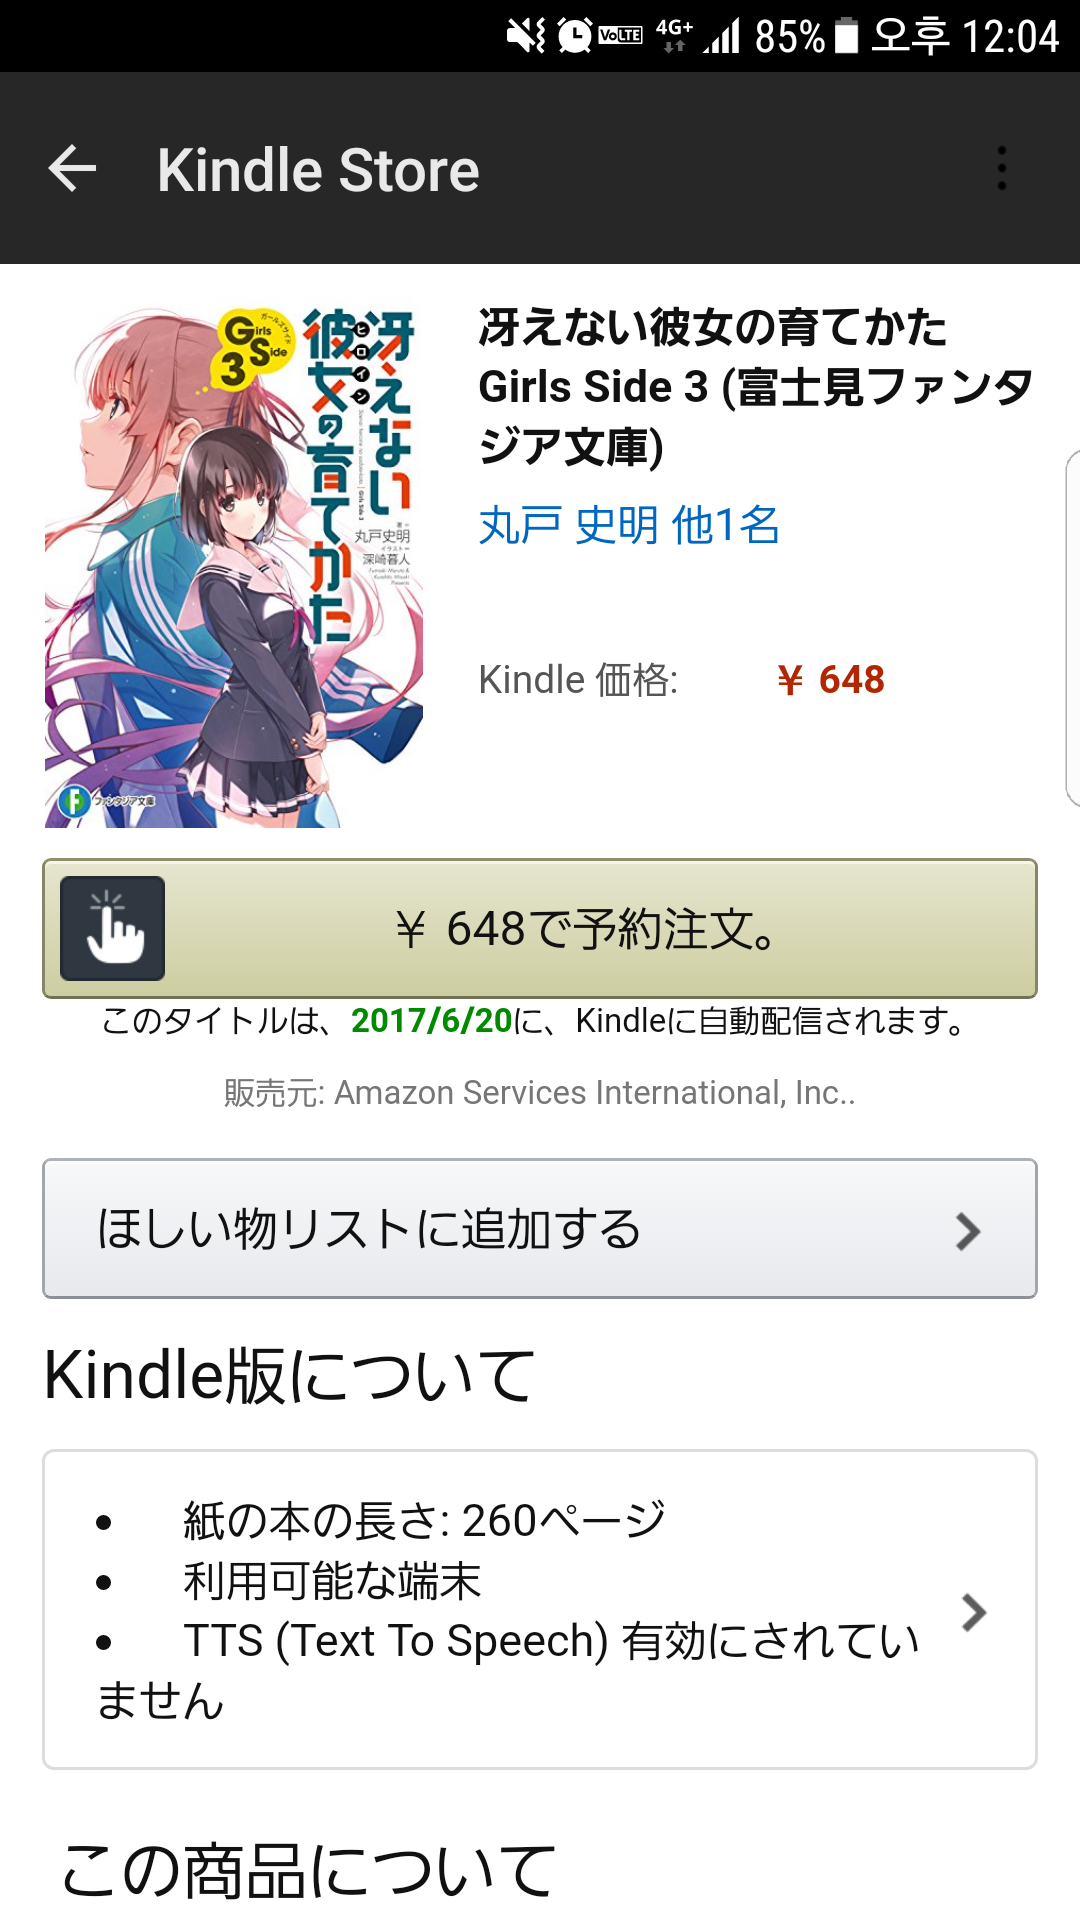Expand the wishlist chevron arrow
The height and width of the screenshot is (1920, 1080).
pyautogui.click(x=967, y=1231)
